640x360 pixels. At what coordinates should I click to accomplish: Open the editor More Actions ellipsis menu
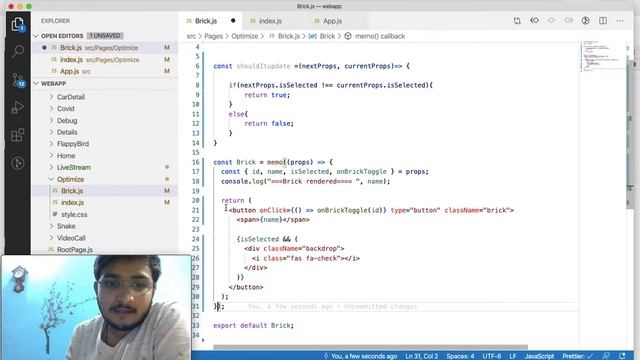click(x=620, y=21)
